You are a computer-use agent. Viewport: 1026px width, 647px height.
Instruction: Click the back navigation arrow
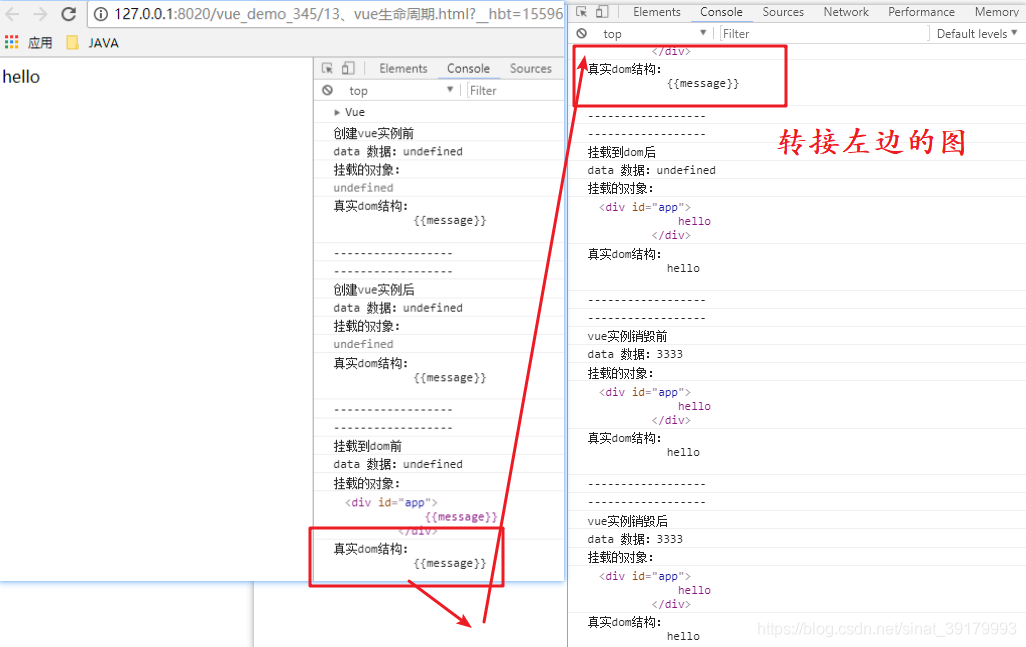point(12,14)
